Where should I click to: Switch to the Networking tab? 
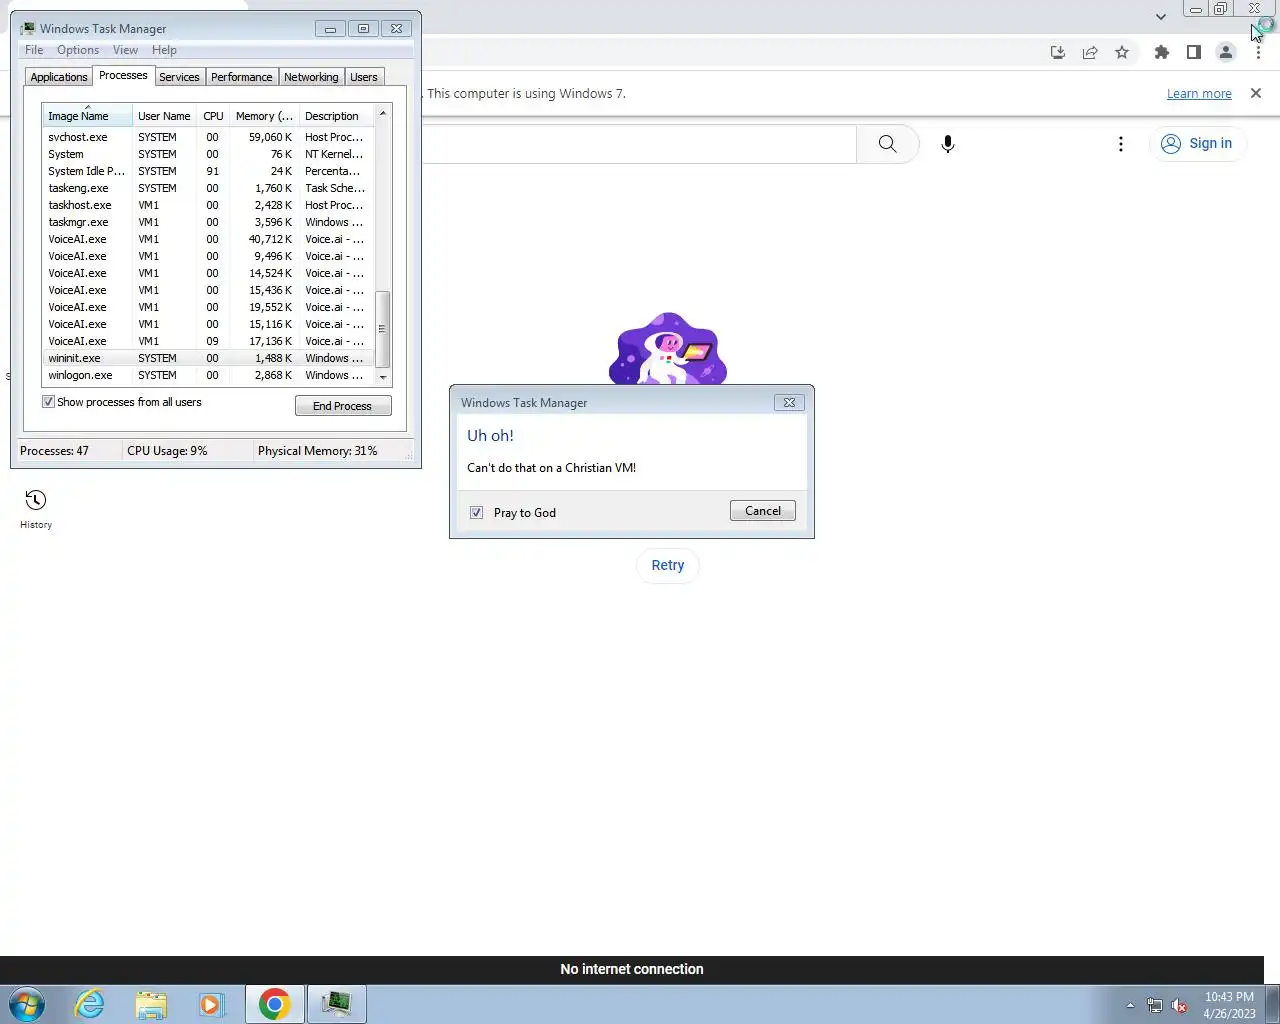click(311, 77)
